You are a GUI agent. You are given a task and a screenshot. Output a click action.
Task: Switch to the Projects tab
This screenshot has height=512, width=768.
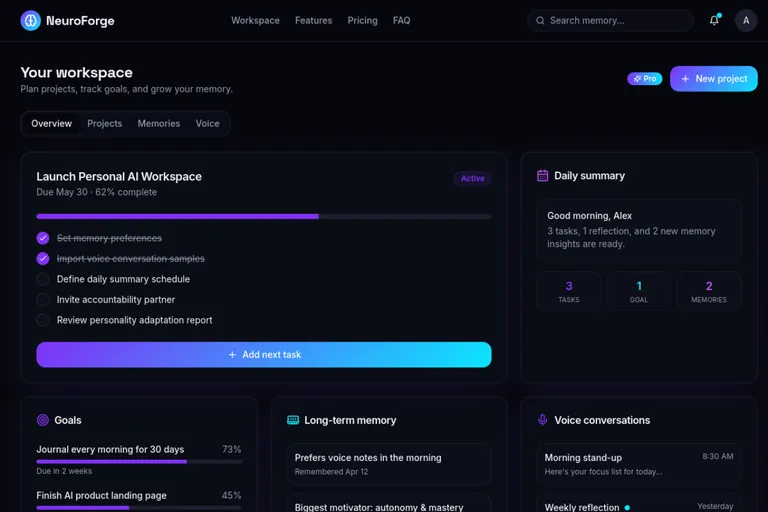104,123
